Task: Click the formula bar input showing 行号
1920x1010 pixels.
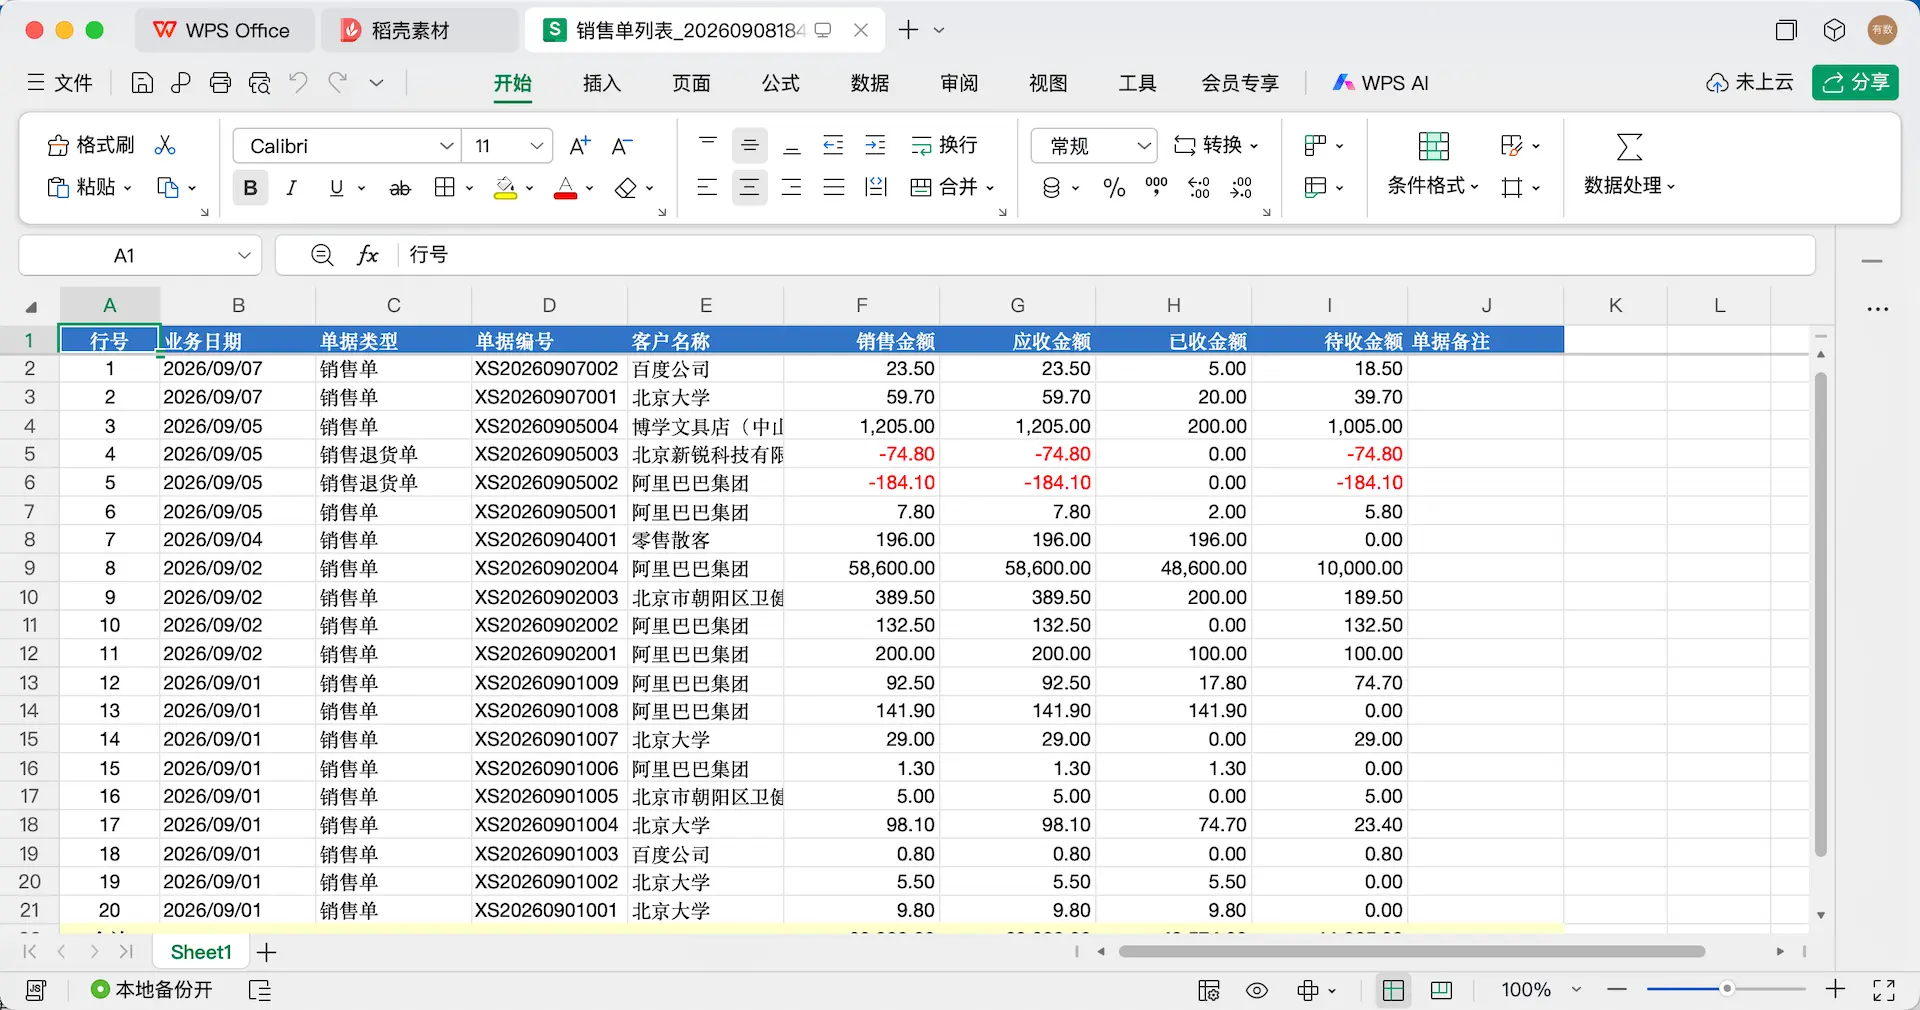Action: click(x=1107, y=255)
